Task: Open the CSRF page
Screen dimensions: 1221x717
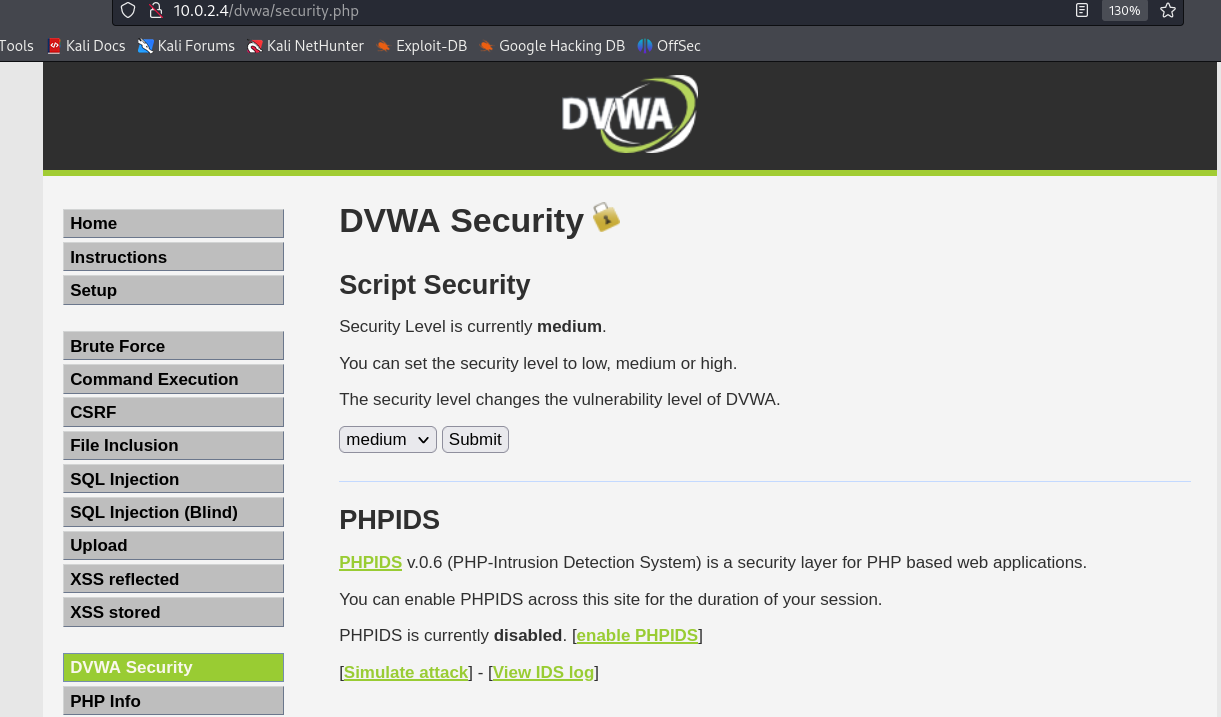Action: tap(173, 412)
